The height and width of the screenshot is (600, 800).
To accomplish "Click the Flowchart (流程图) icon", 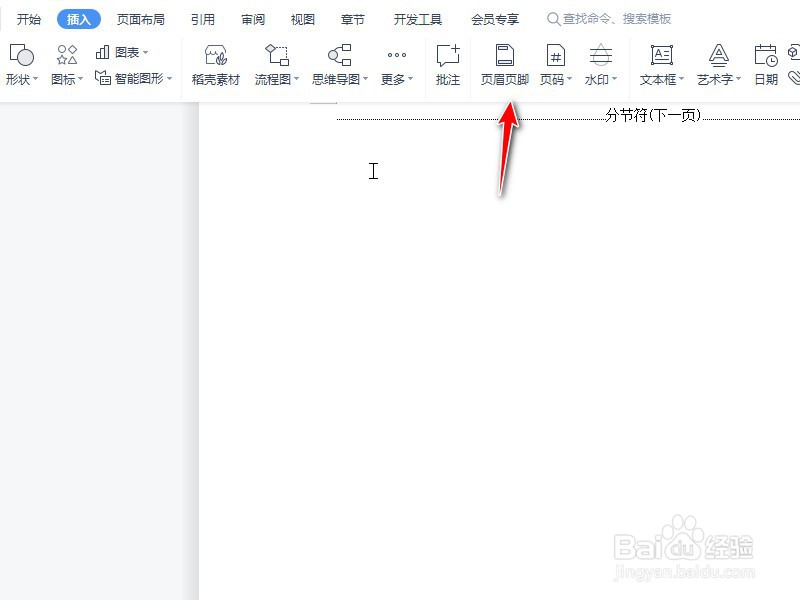I will pyautogui.click(x=277, y=55).
